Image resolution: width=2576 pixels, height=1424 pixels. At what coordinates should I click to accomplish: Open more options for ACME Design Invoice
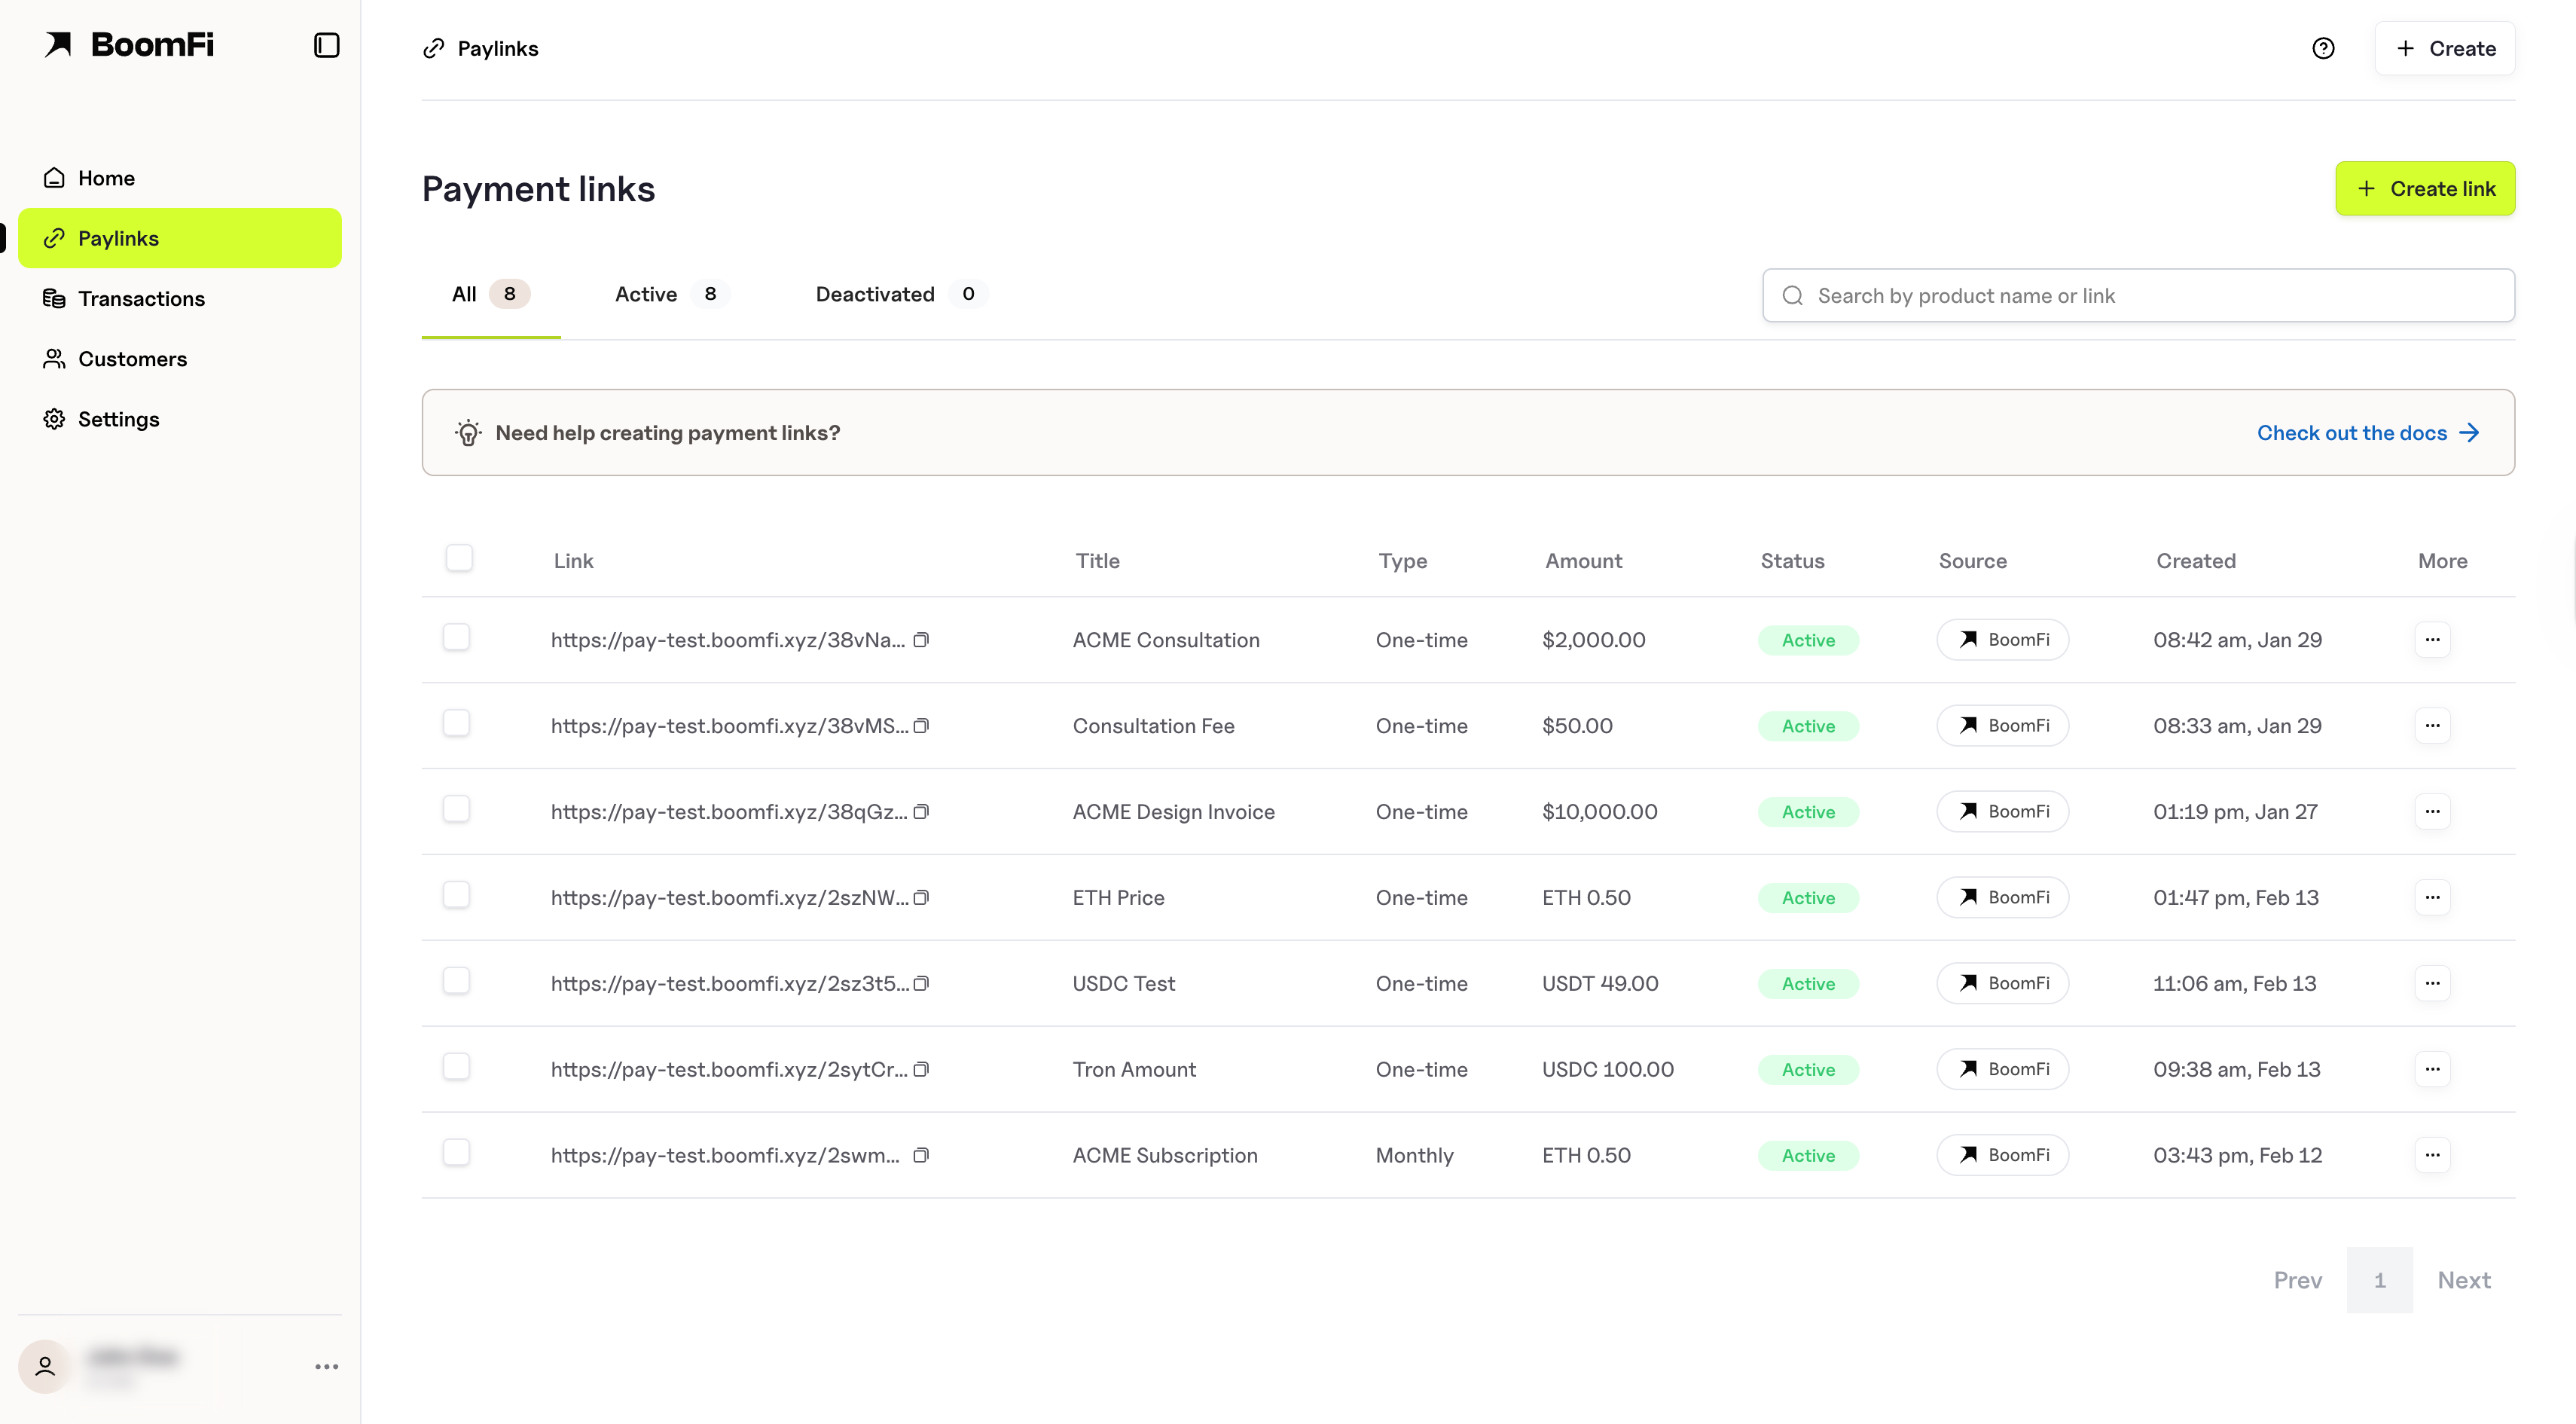(x=2431, y=811)
